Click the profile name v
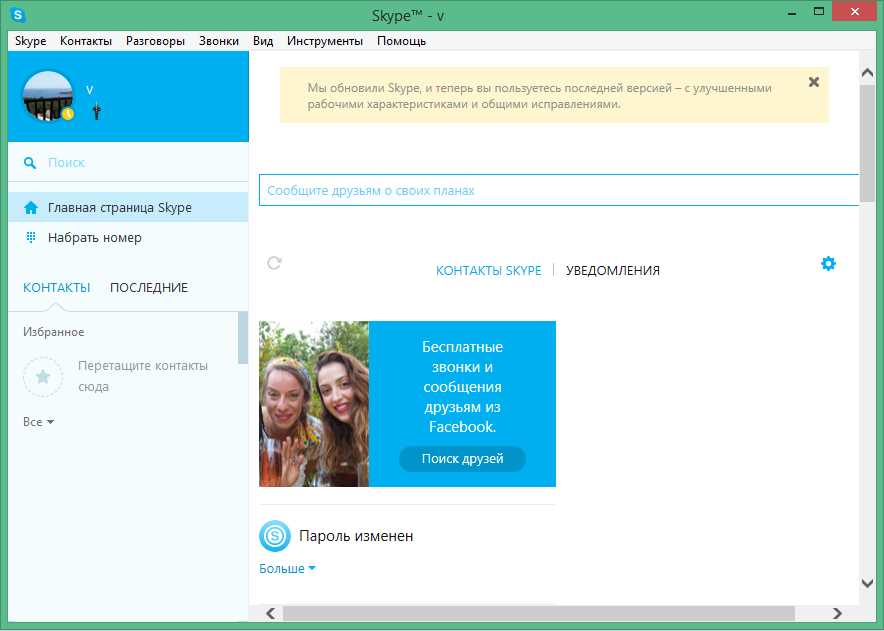The width and height of the screenshot is (884, 631). tap(90, 90)
